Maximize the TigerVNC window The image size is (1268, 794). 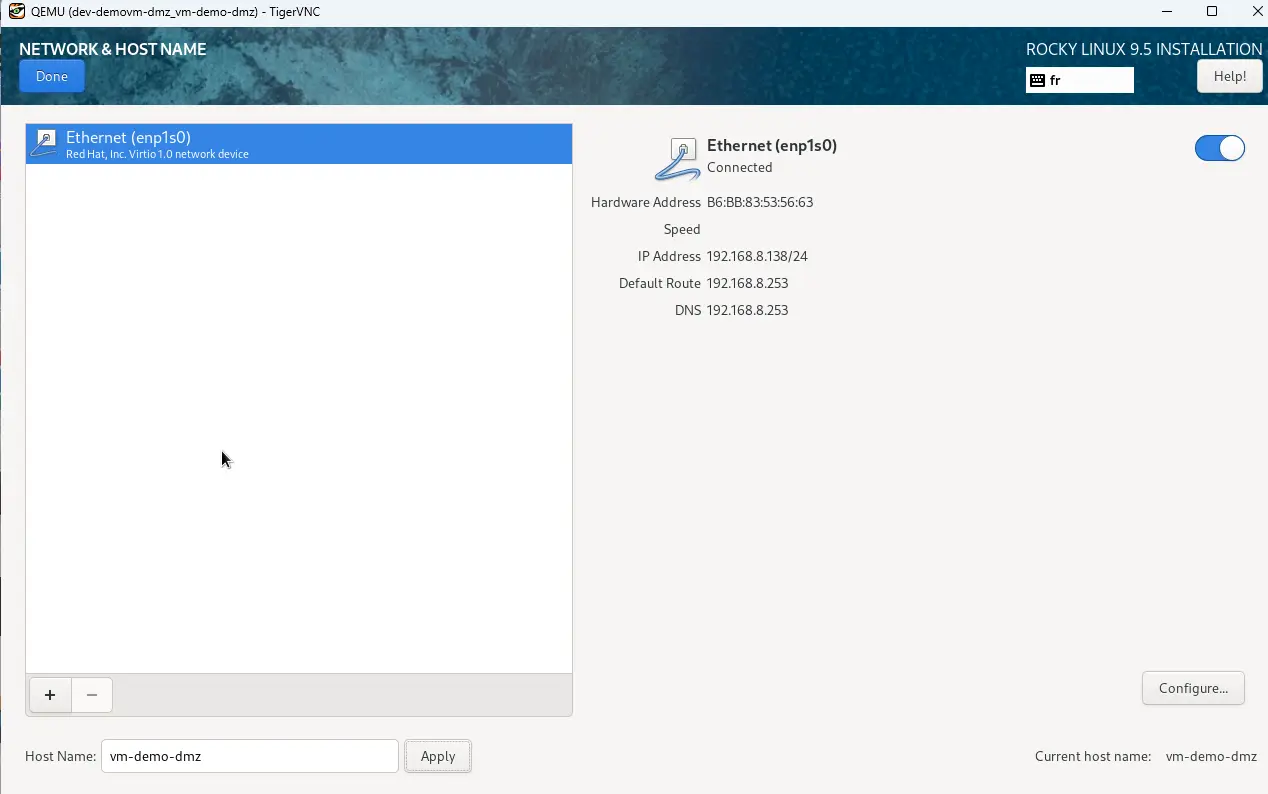coord(1212,11)
